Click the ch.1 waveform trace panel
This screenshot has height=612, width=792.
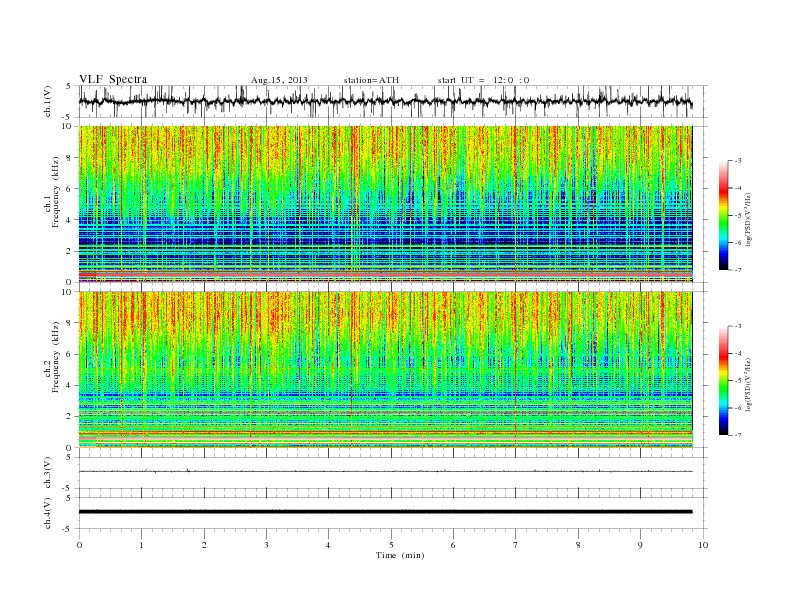pyautogui.click(x=393, y=101)
